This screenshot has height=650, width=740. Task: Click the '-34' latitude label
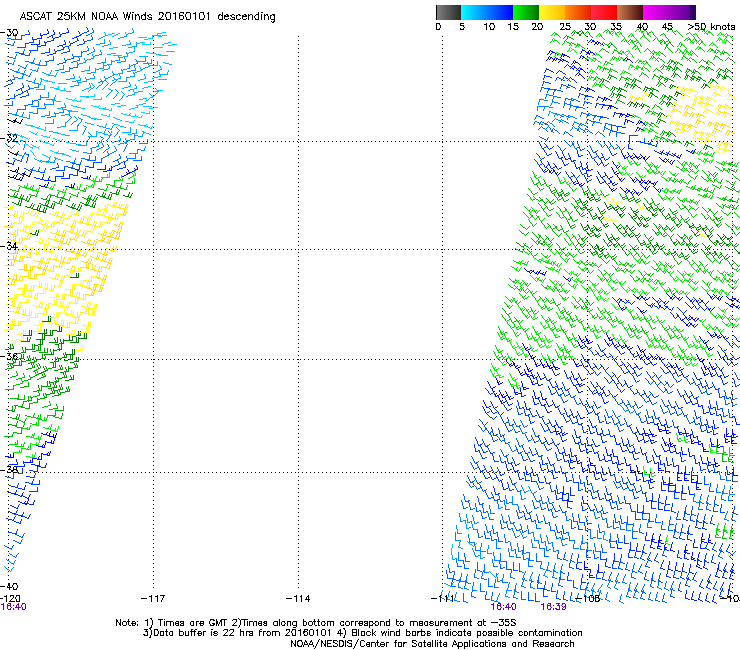pos(9,246)
